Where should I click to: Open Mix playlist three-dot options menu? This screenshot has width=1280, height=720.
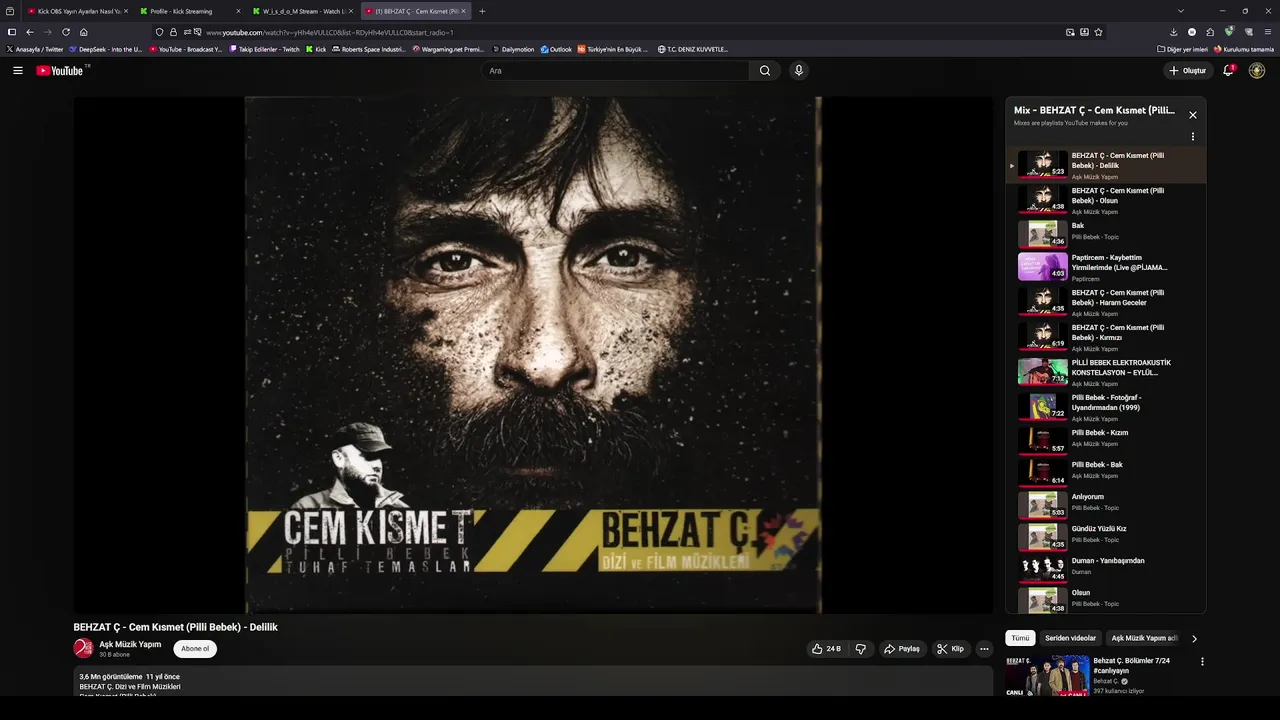[1192, 137]
